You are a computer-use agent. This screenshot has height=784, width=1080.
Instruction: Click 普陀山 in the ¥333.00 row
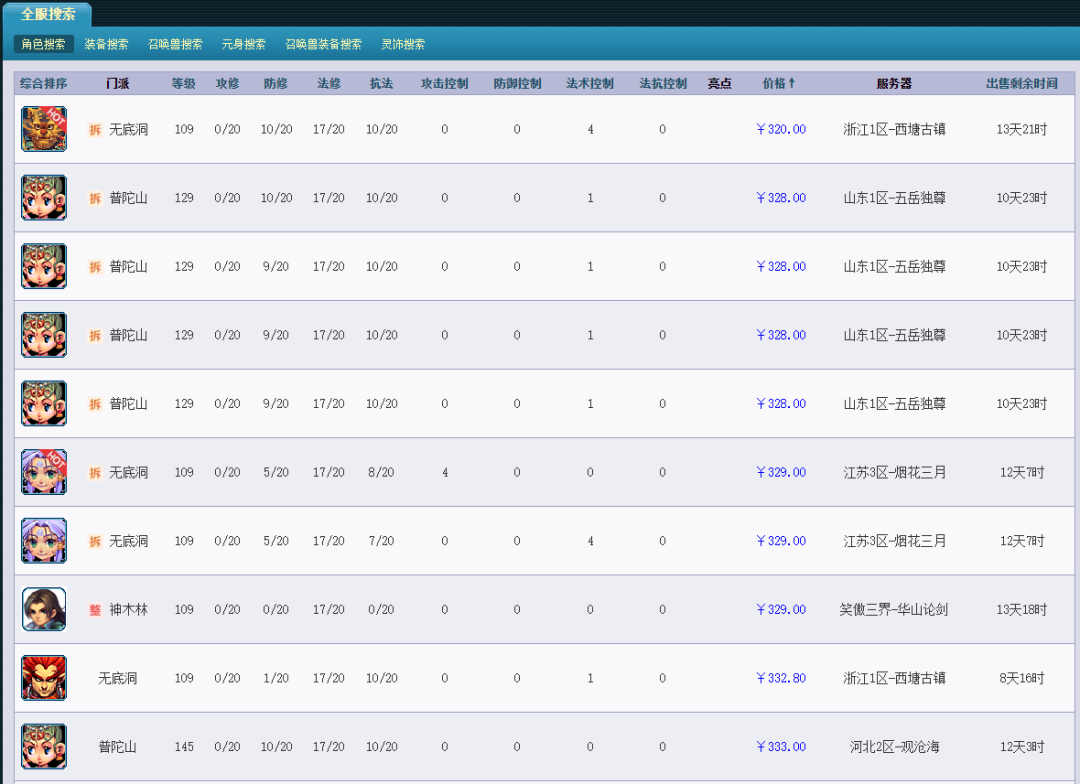[x=117, y=746]
